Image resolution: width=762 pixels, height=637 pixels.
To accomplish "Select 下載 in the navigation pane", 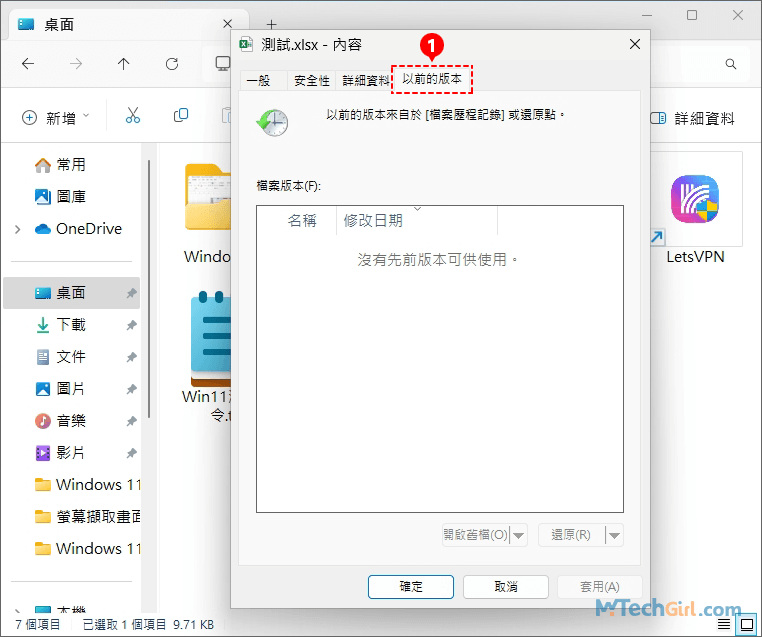I will [x=71, y=325].
